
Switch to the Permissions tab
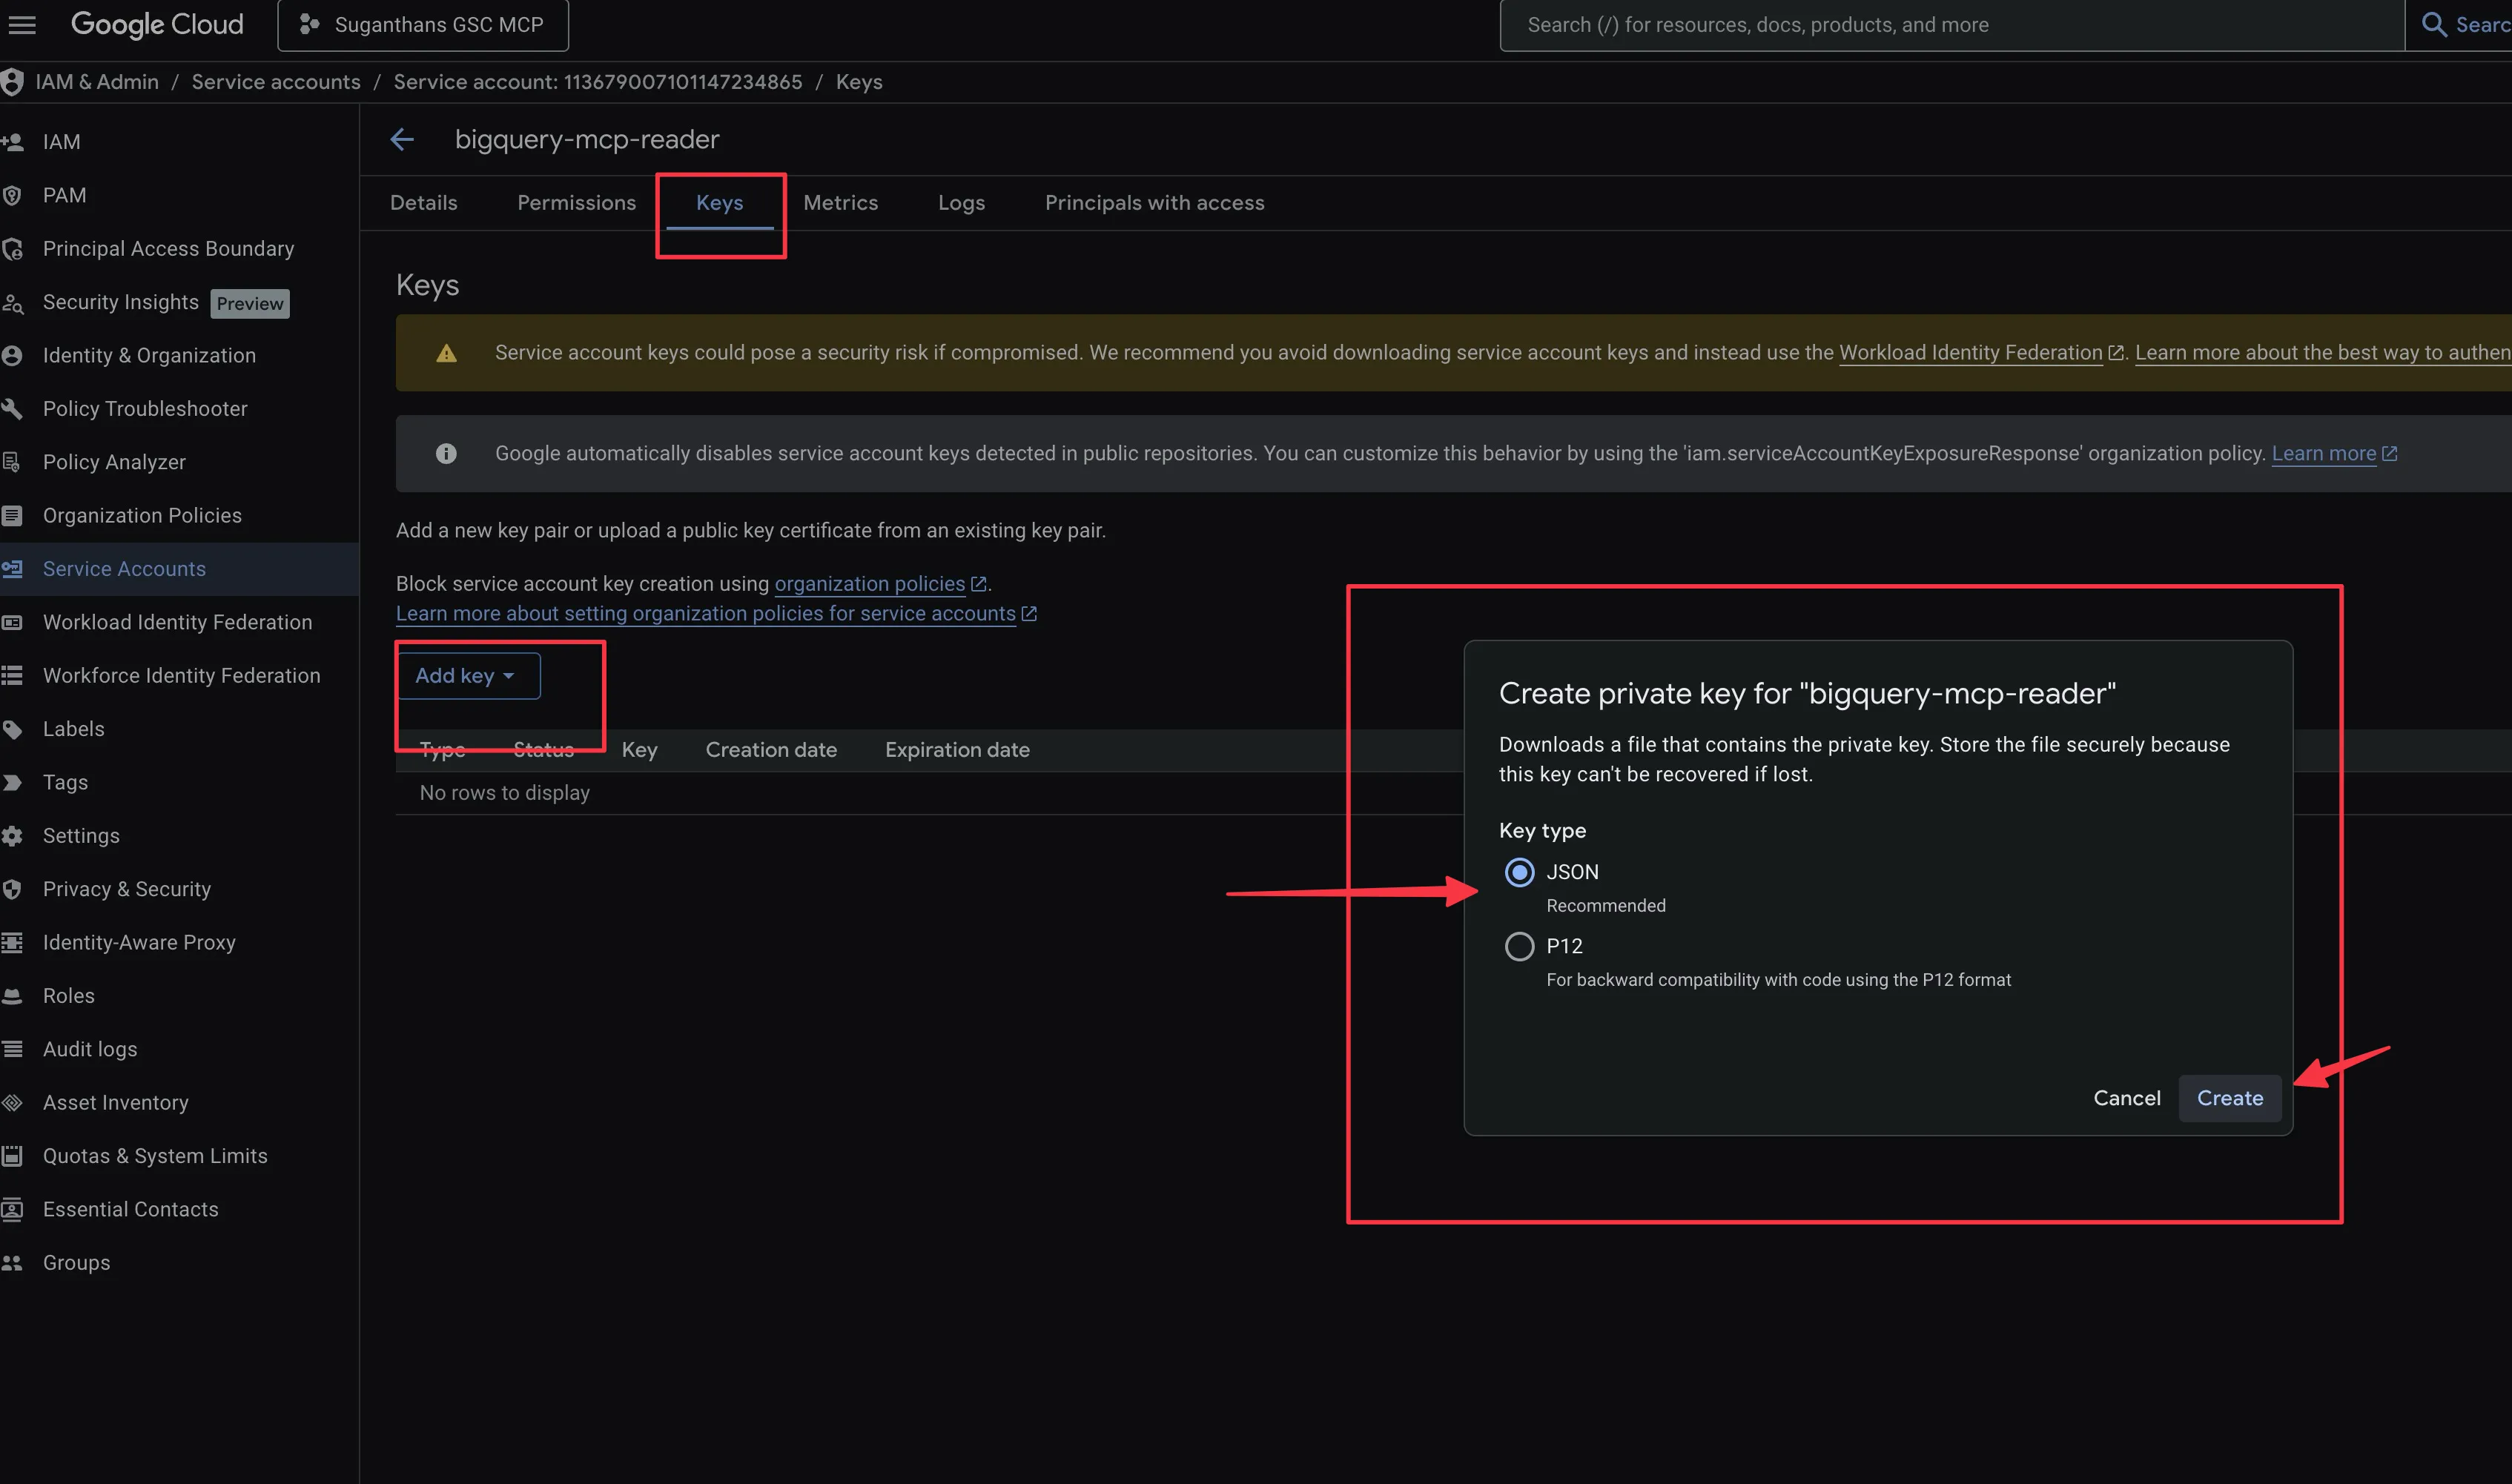coord(576,203)
